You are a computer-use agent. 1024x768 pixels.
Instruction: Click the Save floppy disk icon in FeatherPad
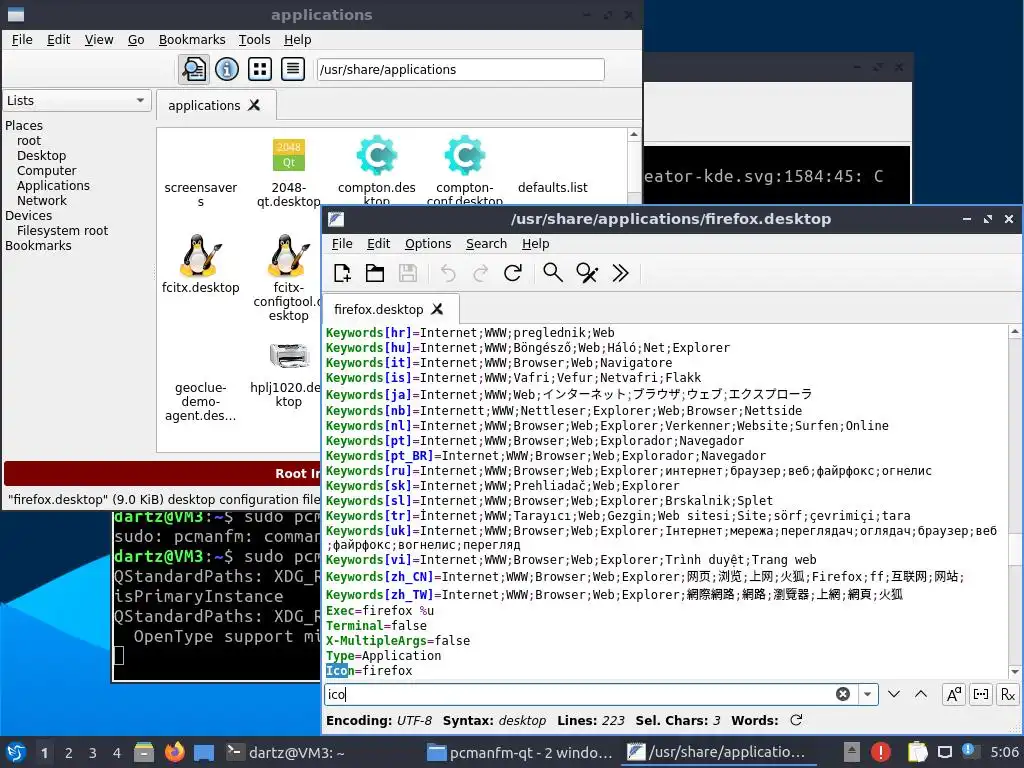[x=408, y=273]
